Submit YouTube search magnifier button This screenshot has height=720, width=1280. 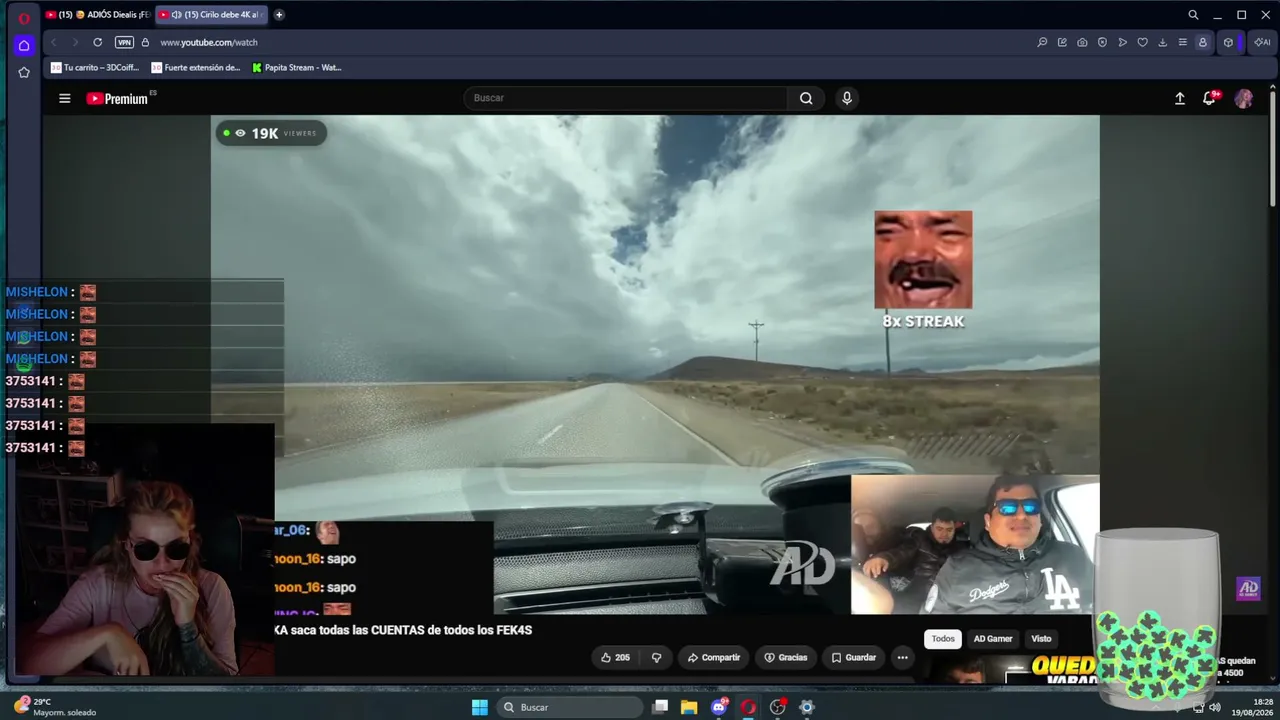pos(806,98)
